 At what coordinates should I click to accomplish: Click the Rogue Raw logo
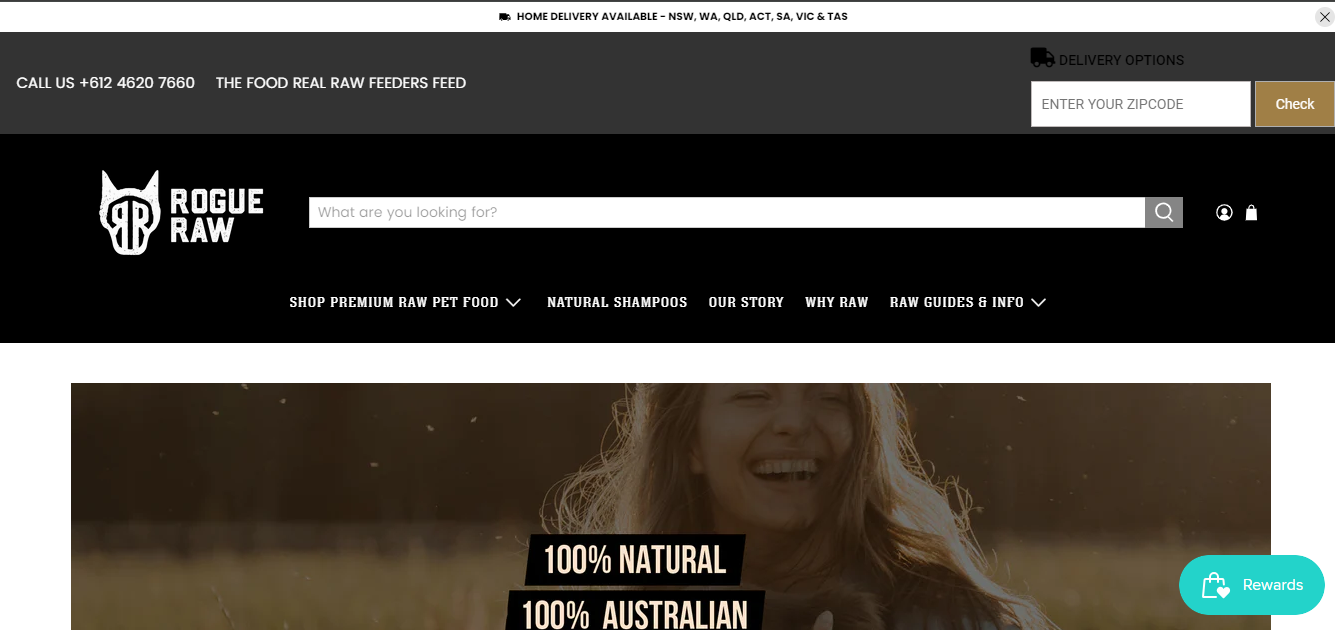181,212
